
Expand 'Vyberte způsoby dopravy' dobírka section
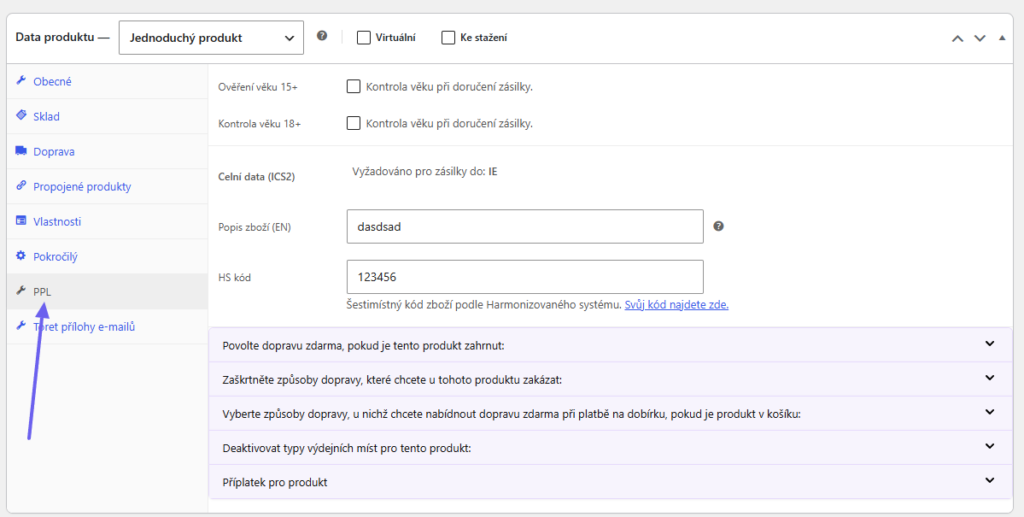coord(609,413)
